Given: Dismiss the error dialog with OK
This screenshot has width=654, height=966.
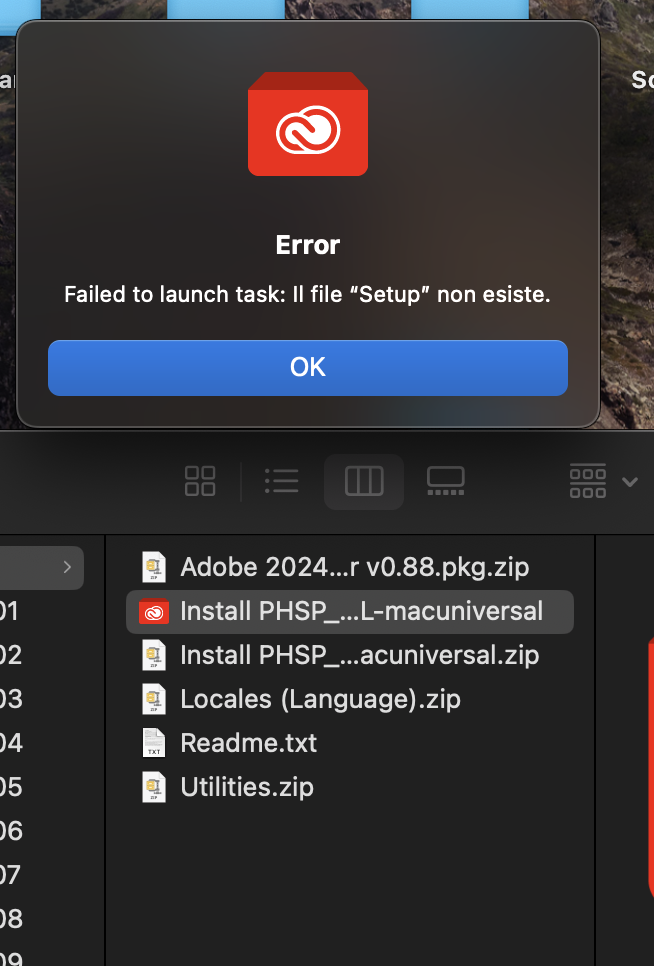Looking at the screenshot, I should point(307,367).
